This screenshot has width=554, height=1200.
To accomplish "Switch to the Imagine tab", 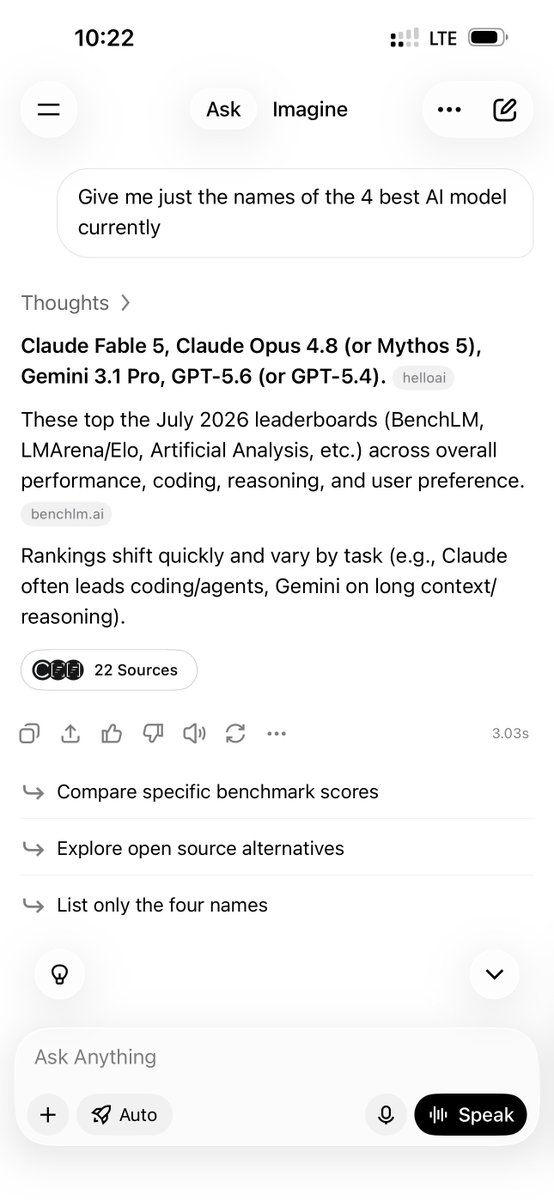I will pyautogui.click(x=310, y=110).
